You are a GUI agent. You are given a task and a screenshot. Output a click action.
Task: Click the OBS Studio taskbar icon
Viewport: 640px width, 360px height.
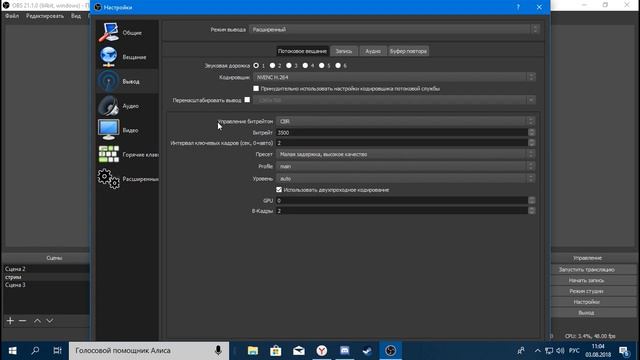391,351
